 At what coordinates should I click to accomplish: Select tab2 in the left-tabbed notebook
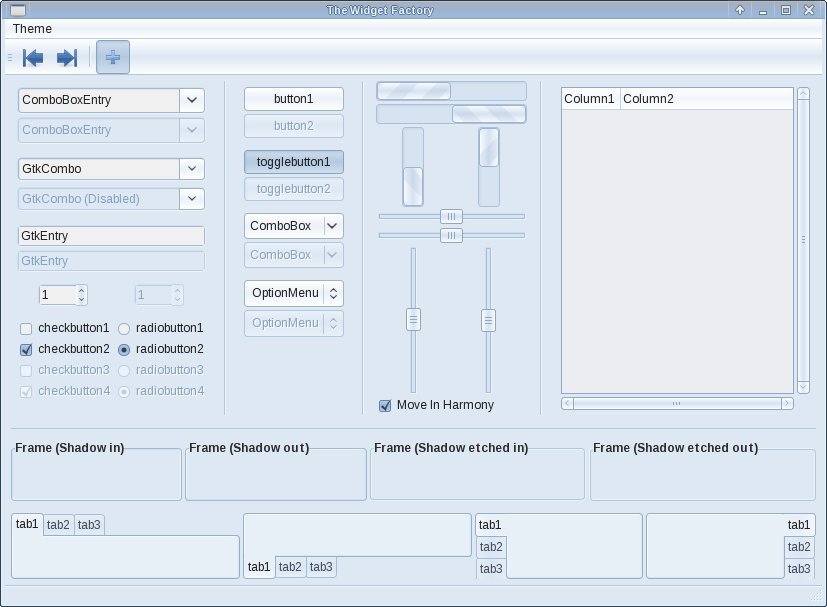(x=491, y=547)
